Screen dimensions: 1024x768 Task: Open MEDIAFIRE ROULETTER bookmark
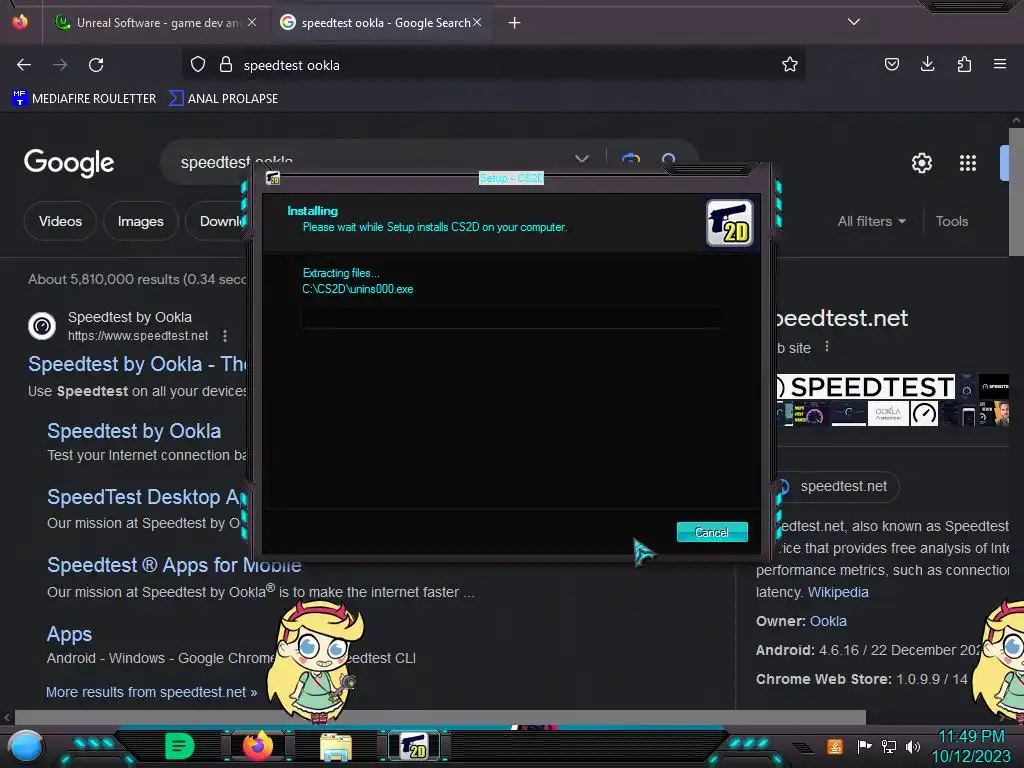84,99
